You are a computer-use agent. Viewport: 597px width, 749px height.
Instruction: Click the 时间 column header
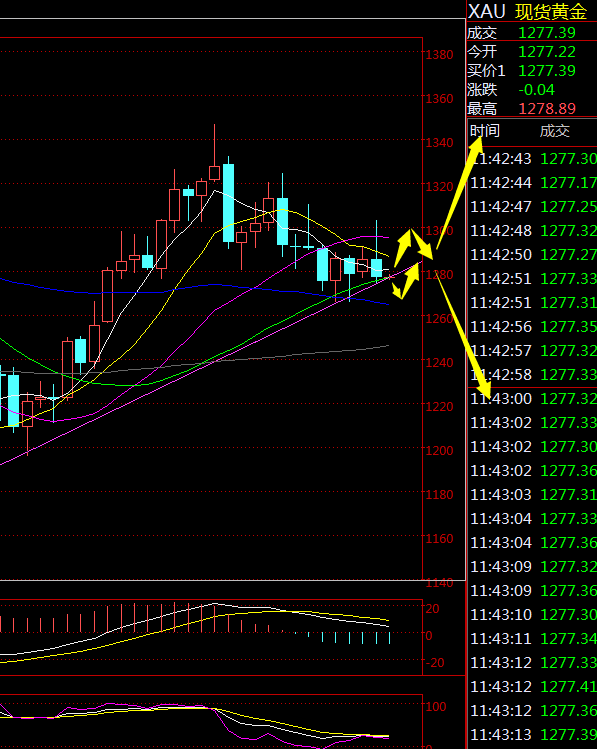(485, 130)
